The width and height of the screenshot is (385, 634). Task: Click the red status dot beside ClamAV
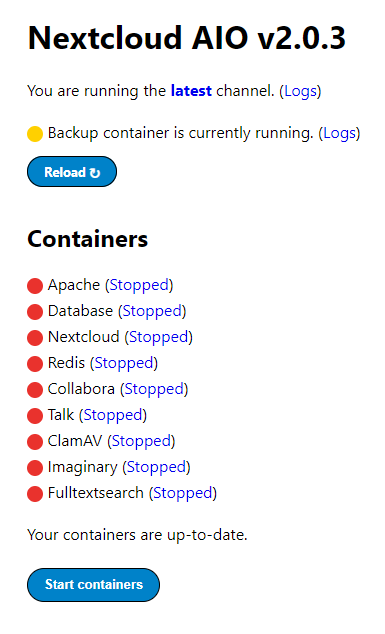35,442
